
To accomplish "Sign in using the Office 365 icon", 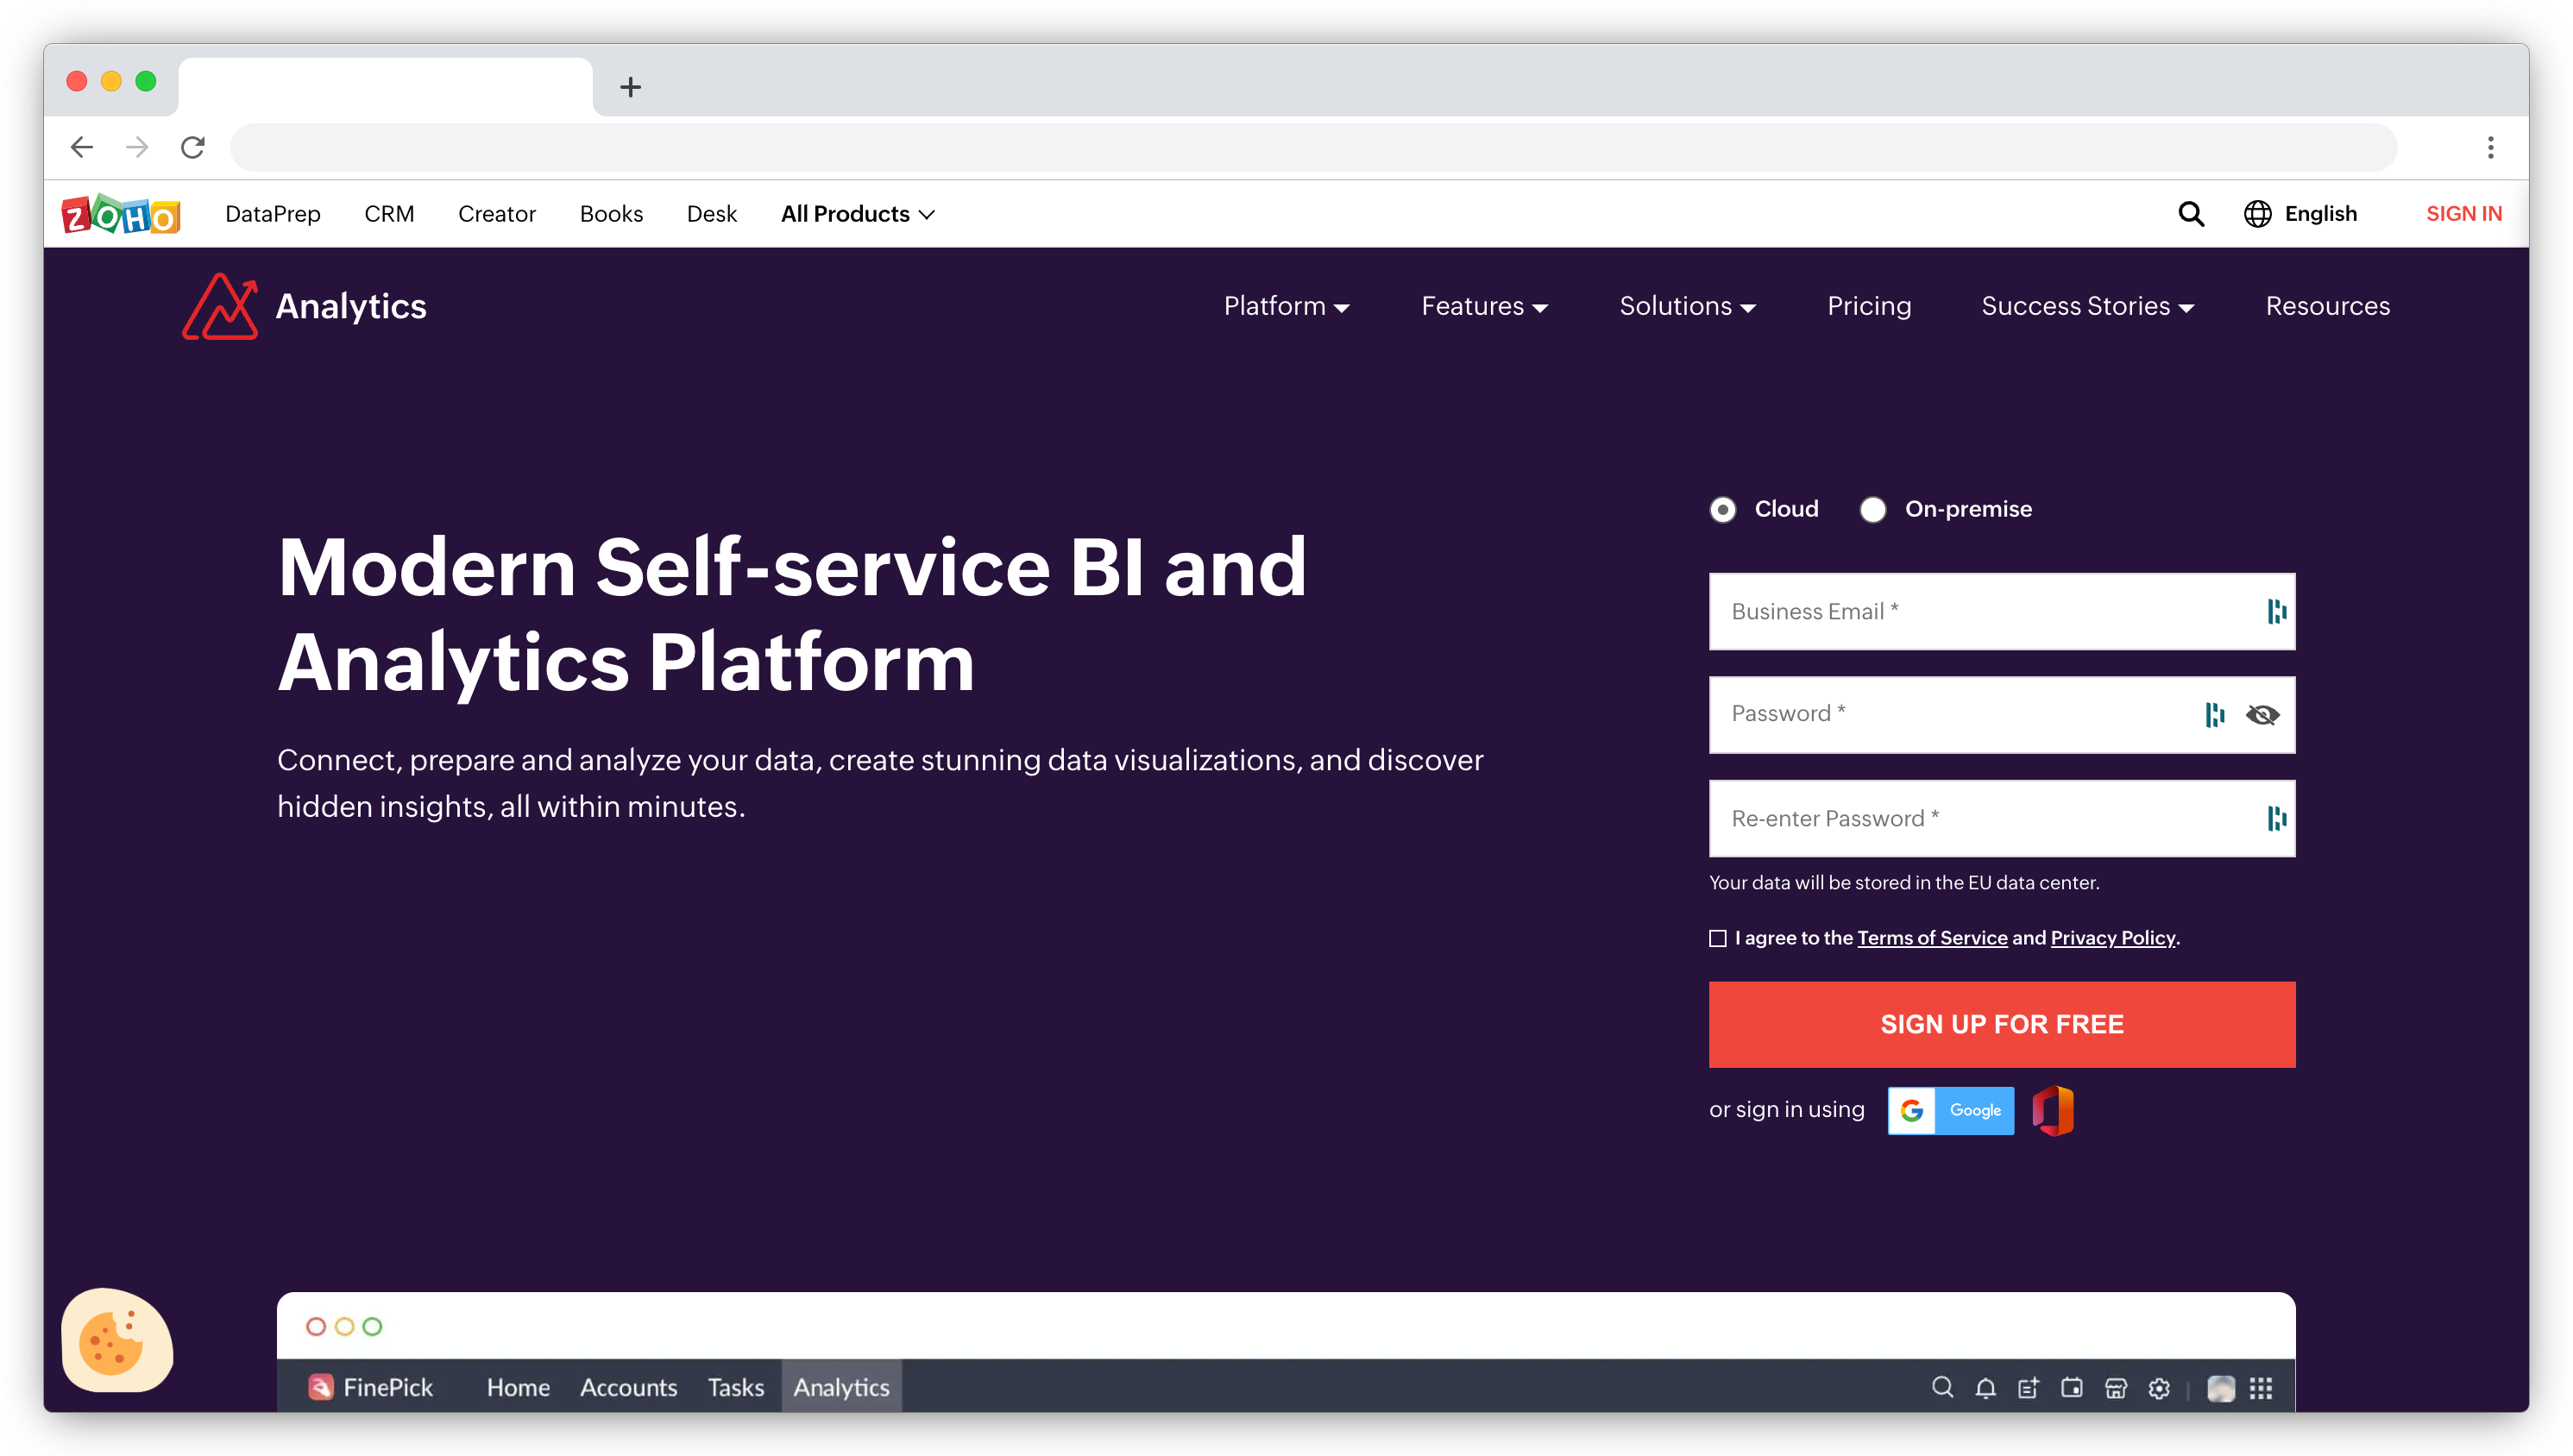I will pyautogui.click(x=2052, y=1110).
